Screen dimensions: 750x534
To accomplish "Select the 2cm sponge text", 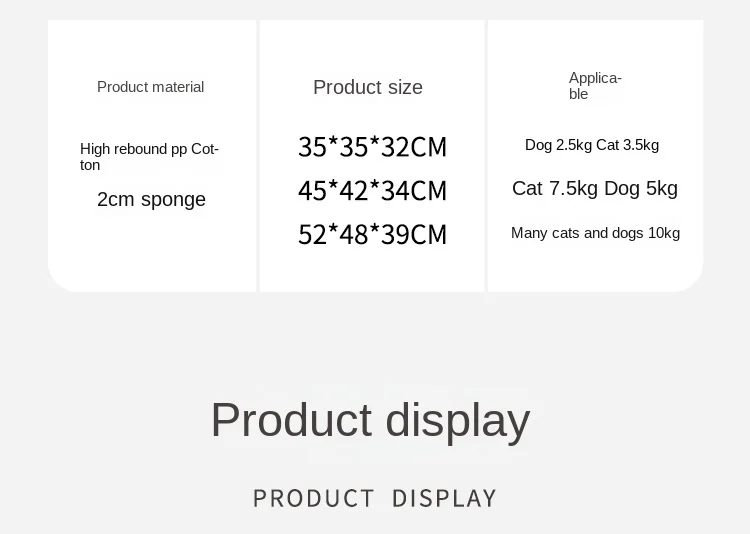I will pos(151,200).
